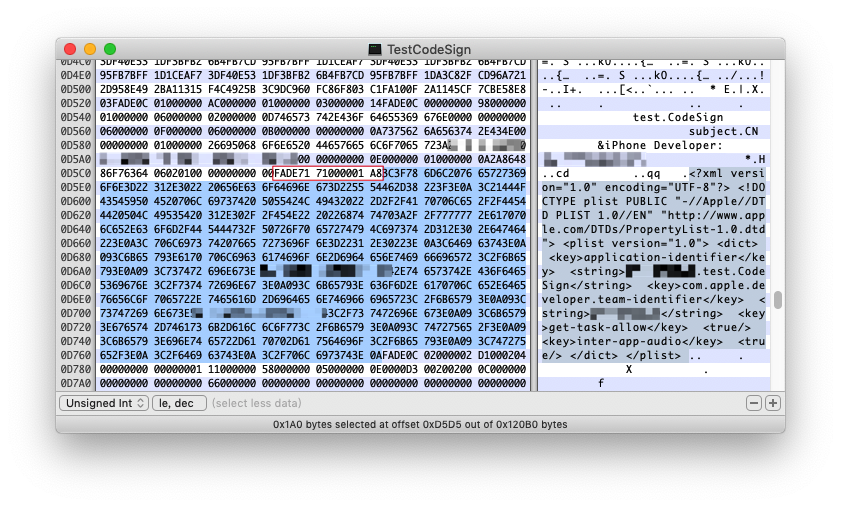
Task: Click ASCII text 'subject.CN'
Action: coord(724,131)
